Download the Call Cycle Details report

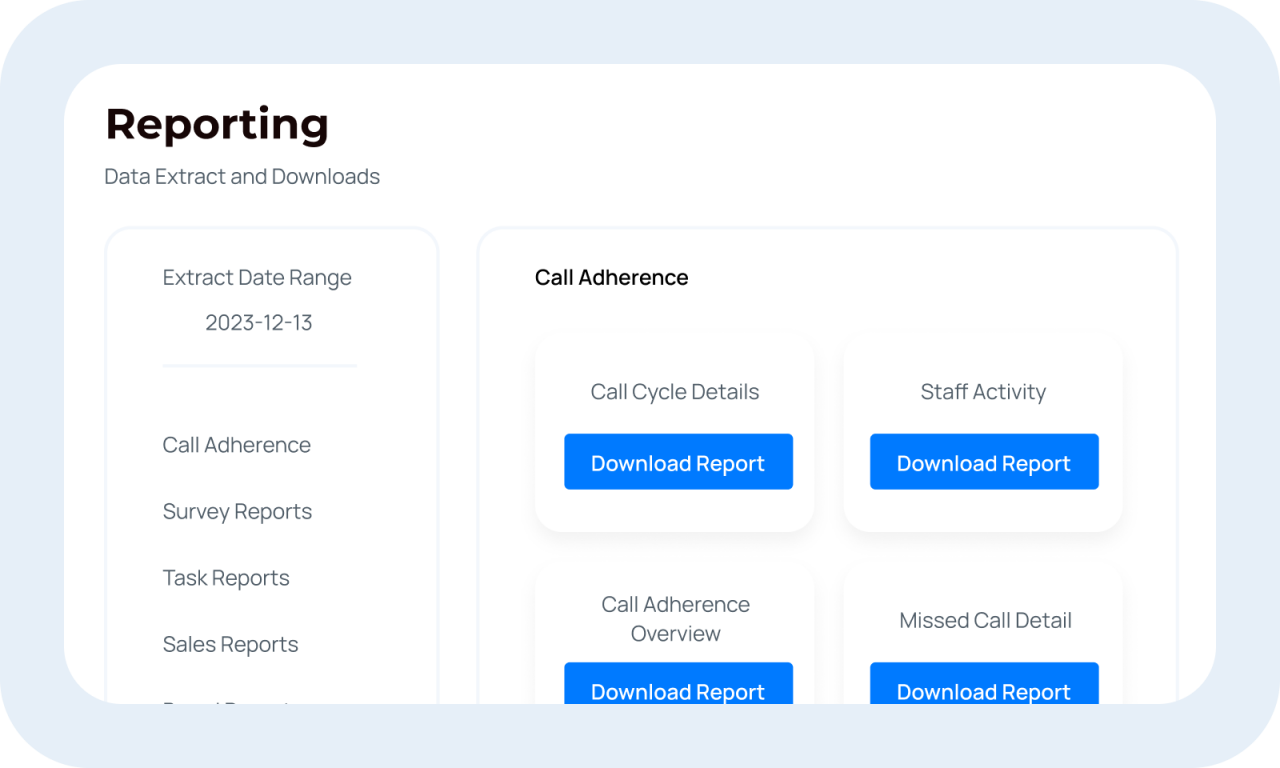coord(678,461)
